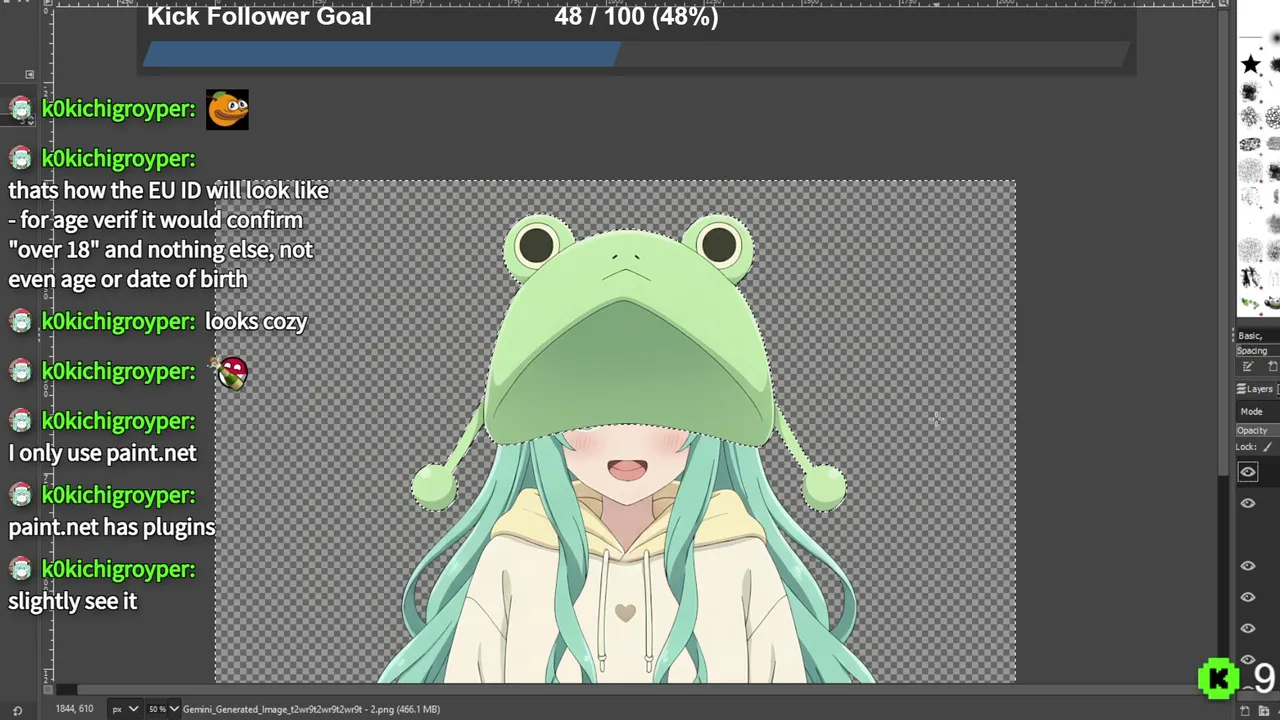Click the green Kick logo badge

1218,679
